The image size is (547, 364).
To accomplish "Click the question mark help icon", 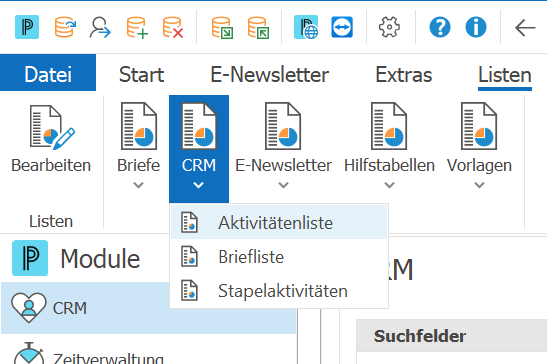I will [440, 27].
